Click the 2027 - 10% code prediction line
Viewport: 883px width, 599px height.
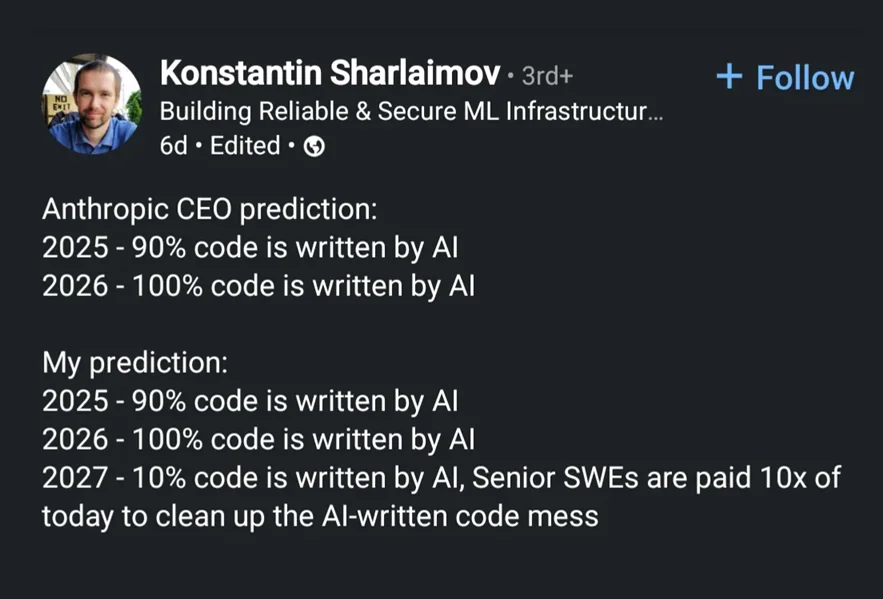click(x=442, y=478)
